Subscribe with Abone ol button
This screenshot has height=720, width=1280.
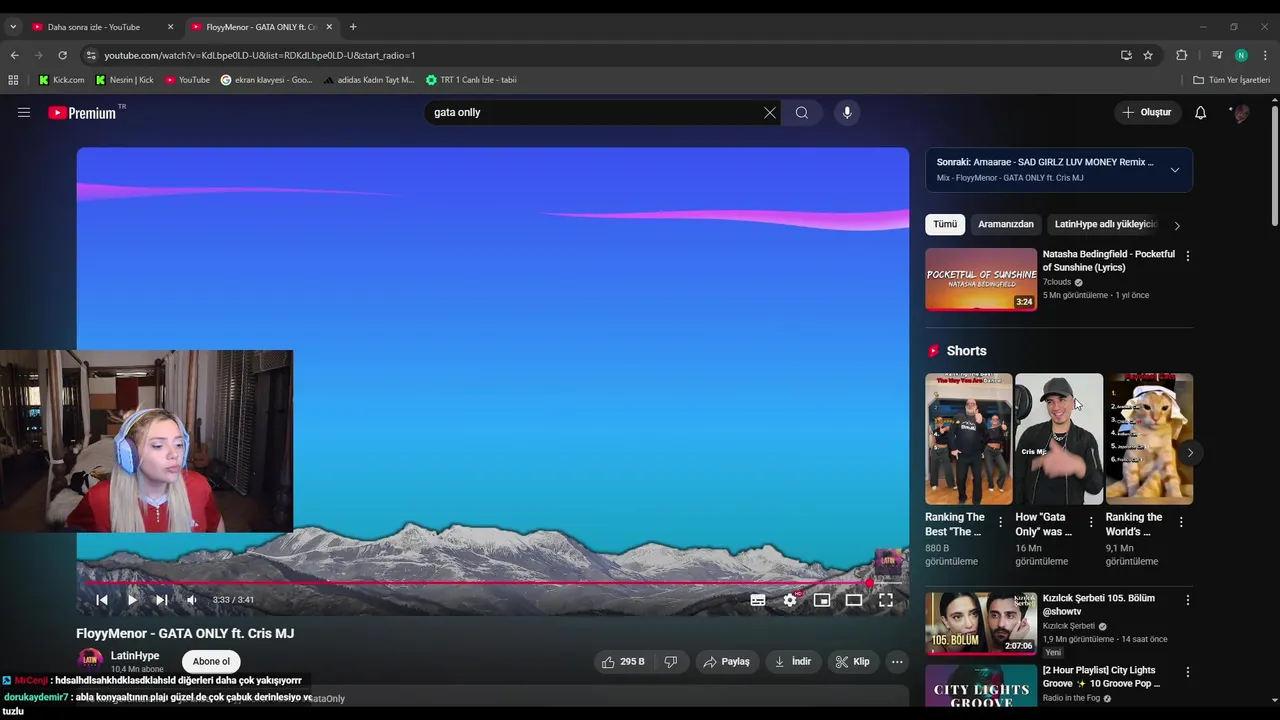[211, 661]
